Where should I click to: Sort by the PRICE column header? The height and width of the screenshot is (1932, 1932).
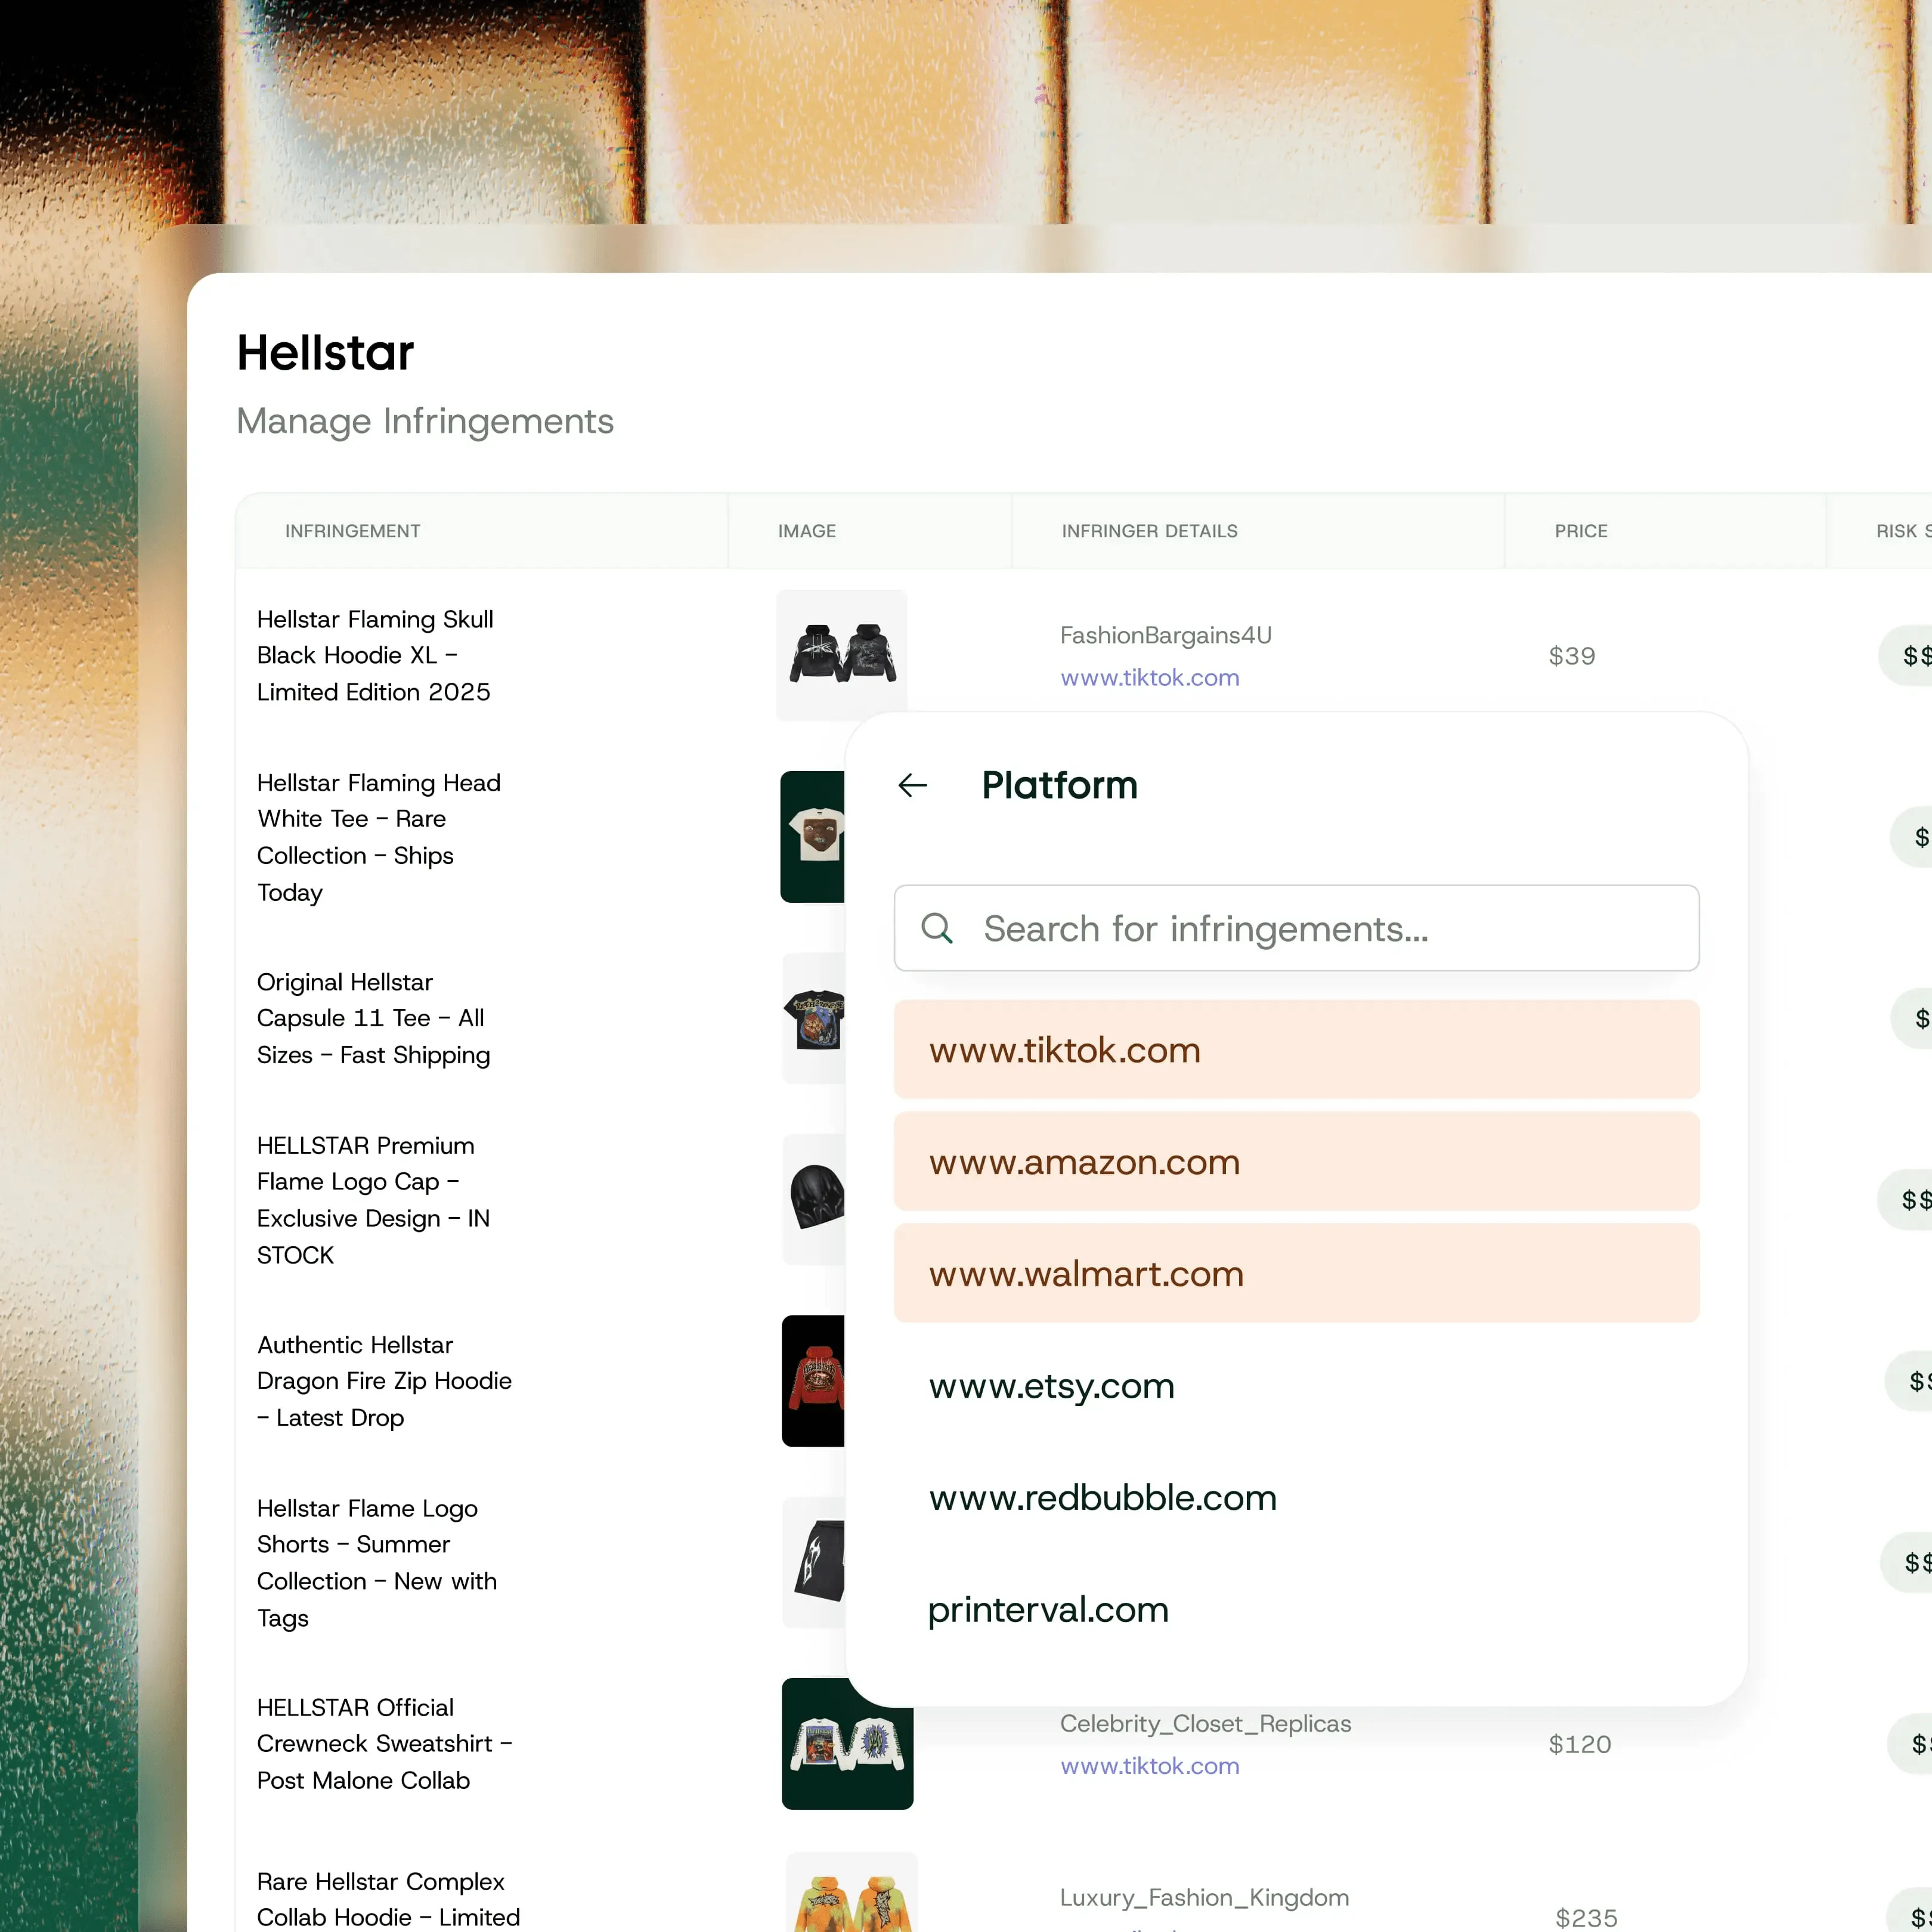(x=1580, y=531)
